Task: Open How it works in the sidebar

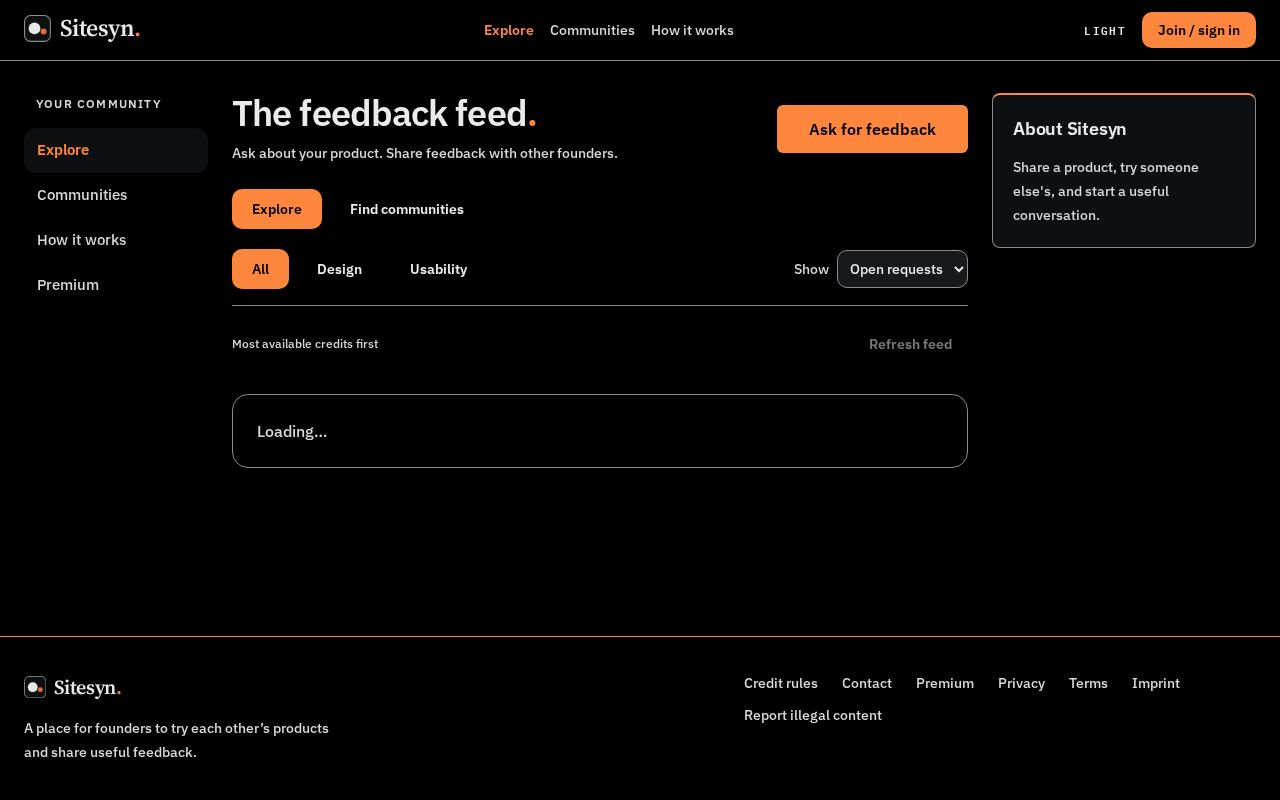Action: (x=116, y=240)
